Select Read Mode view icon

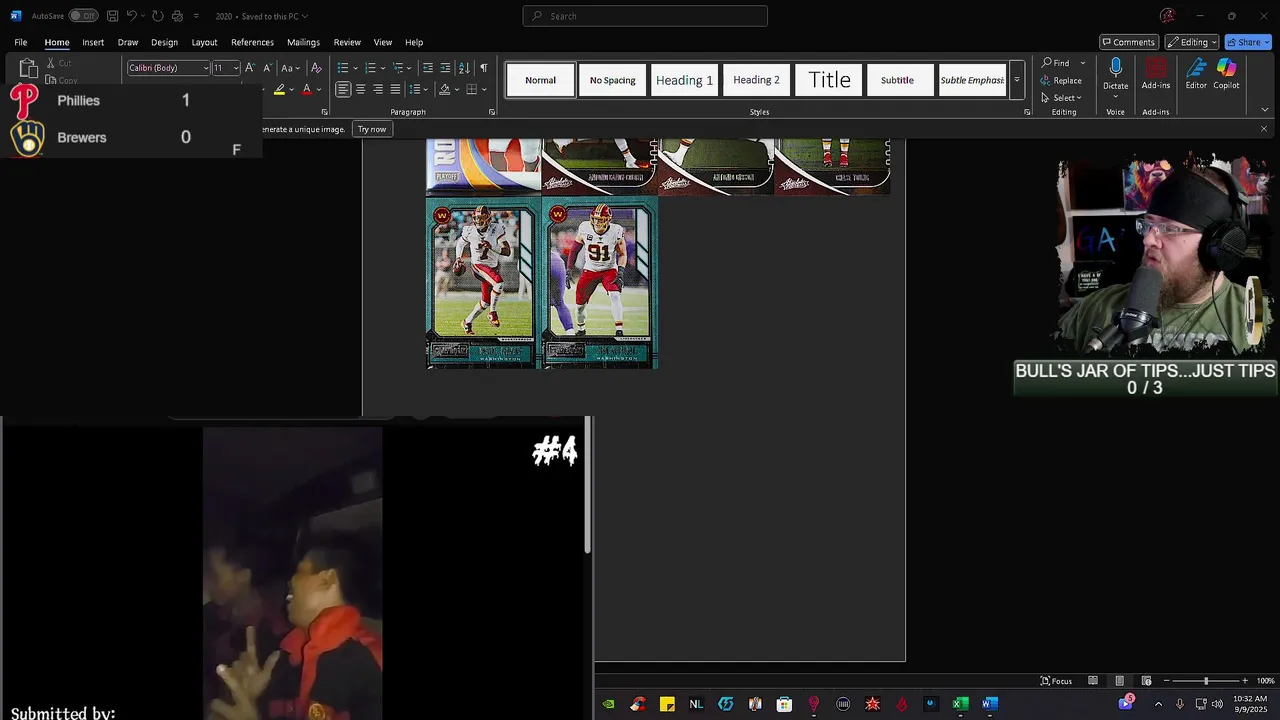[1093, 681]
